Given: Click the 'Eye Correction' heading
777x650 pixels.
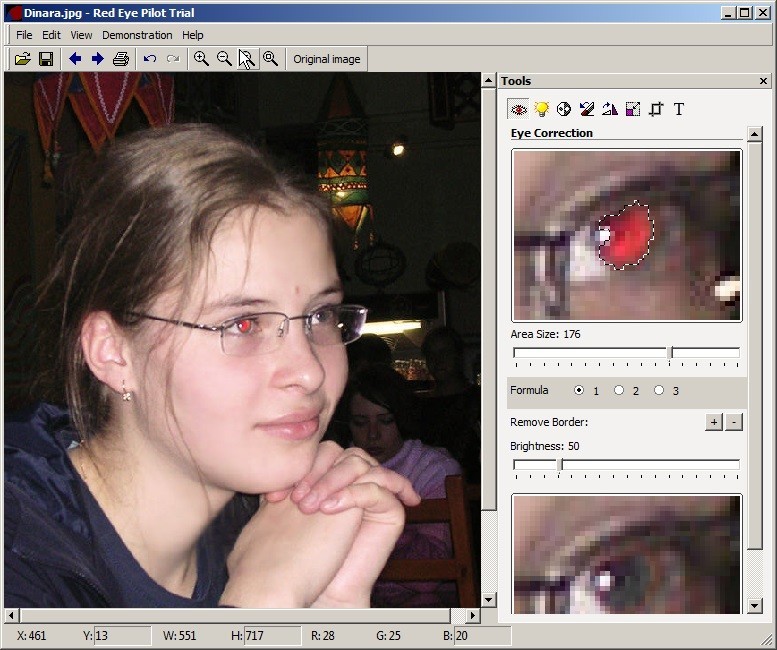Looking at the screenshot, I should (552, 133).
